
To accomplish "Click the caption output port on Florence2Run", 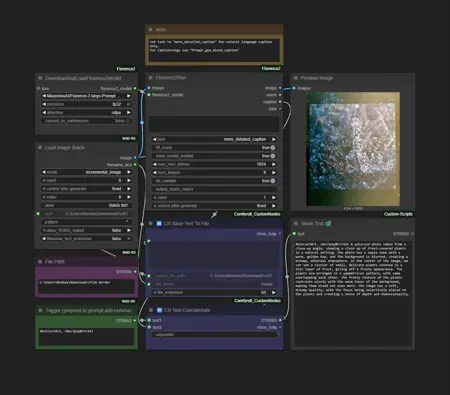I will 280,102.
